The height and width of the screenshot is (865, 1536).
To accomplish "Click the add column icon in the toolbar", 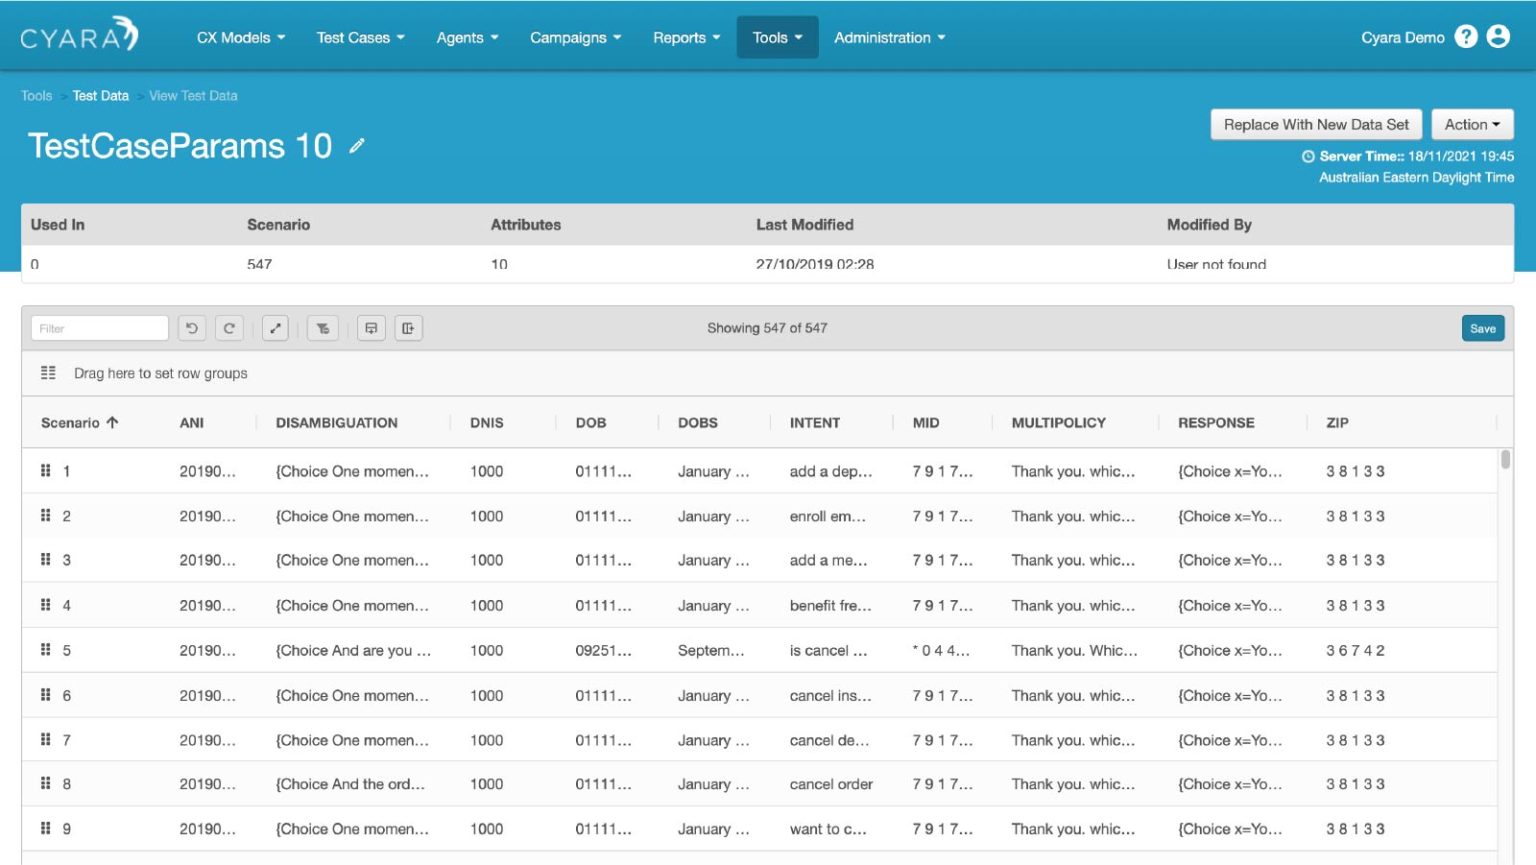I will tap(406, 328).
